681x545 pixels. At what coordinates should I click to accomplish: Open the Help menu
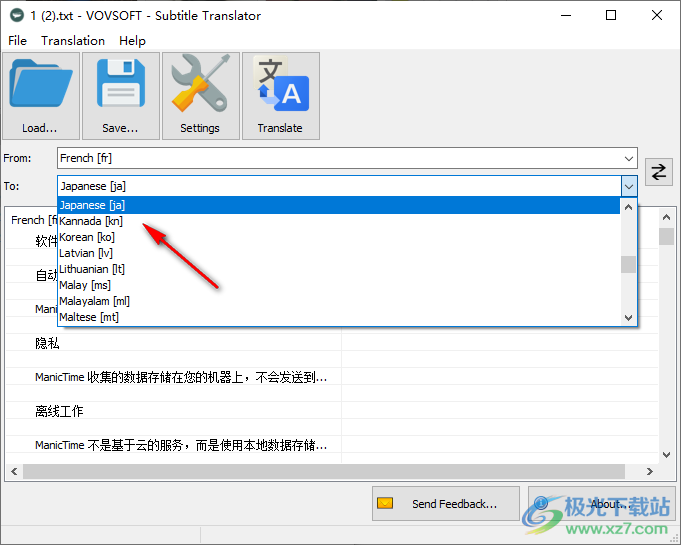click(132, 41)
